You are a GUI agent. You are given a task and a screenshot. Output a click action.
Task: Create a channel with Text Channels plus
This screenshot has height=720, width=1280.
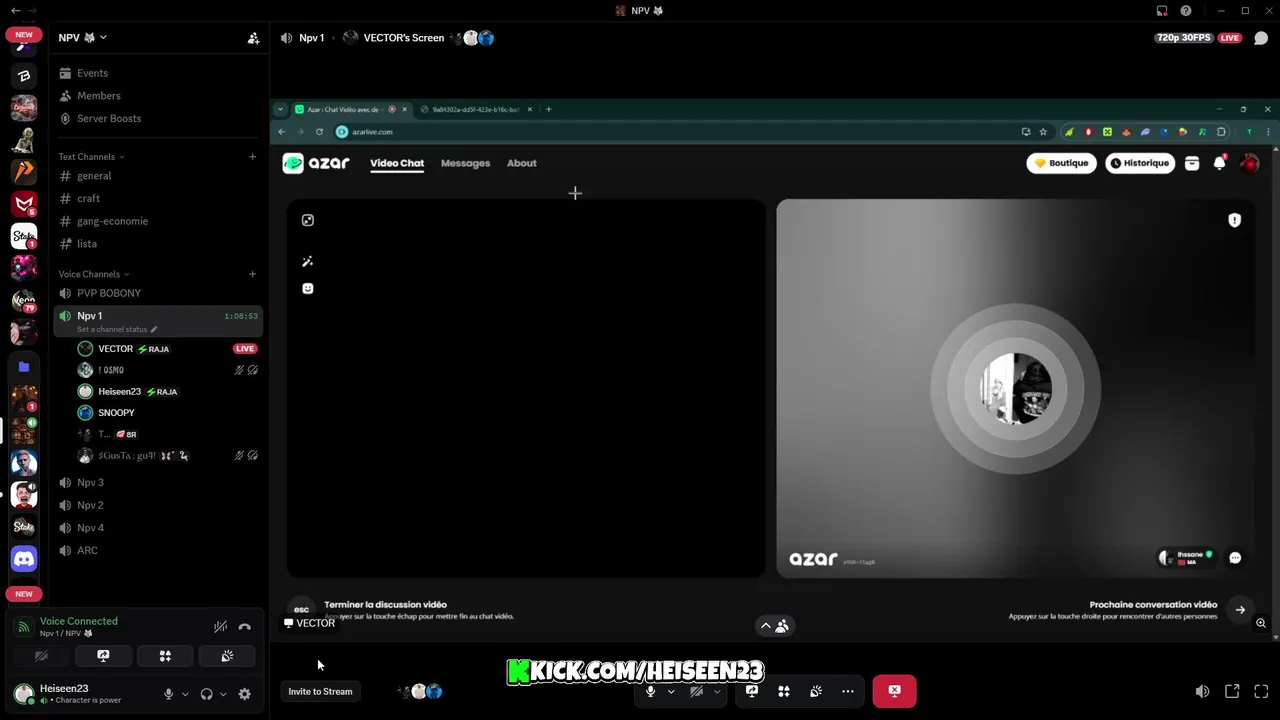click(x=252, y=157)
